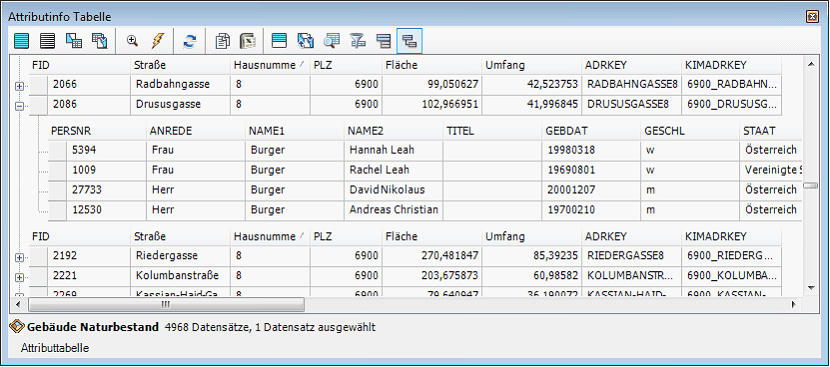Toggle the highlighted hierarchical relations icon

[410, 41]
